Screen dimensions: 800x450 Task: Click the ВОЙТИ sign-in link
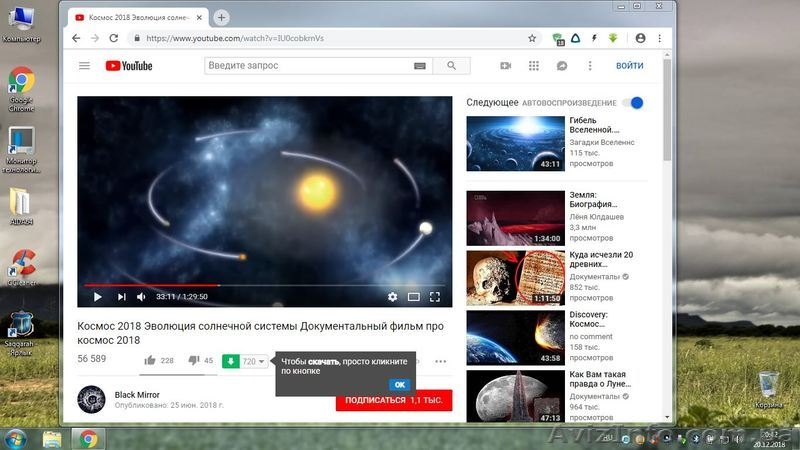[630, 66]
